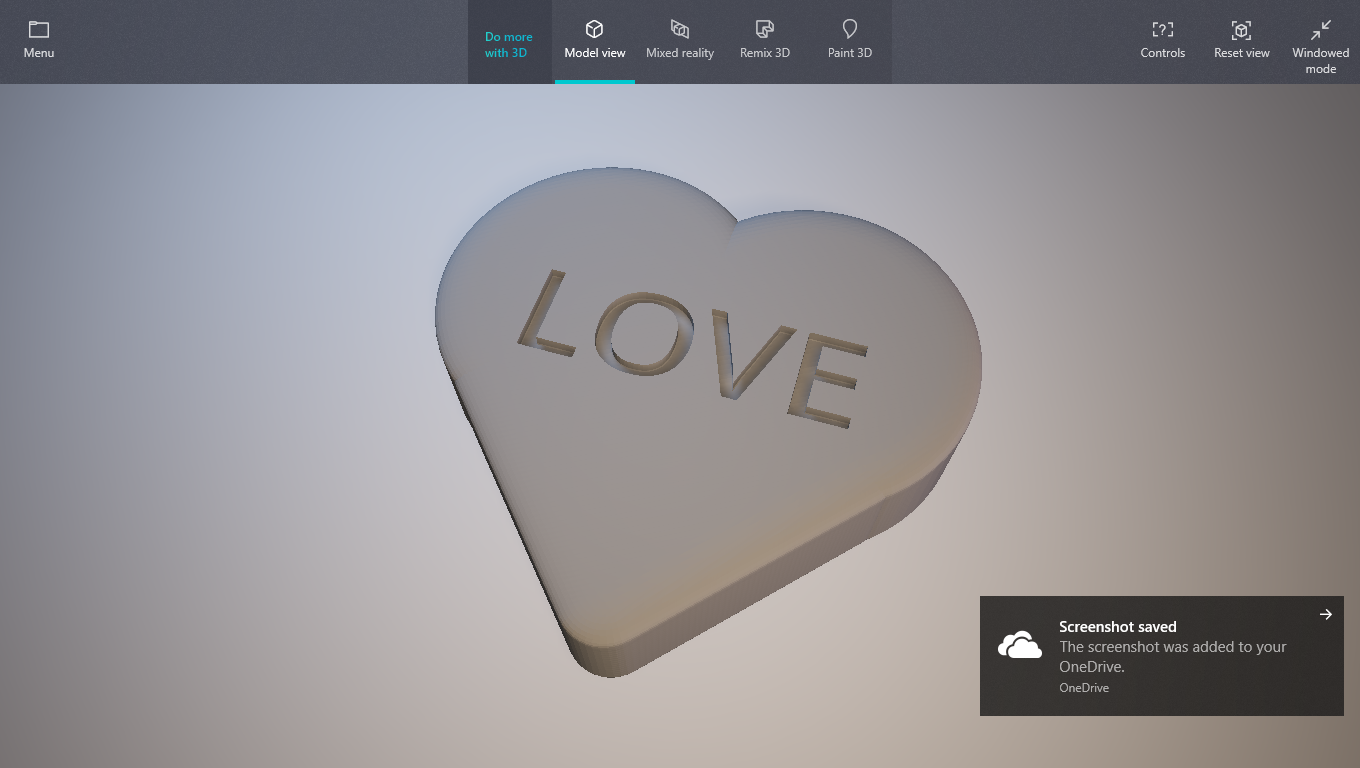The height and width of the screenshot is (768, 1360).
Task: Click the OneDrive cloud icon in notification
Action: click(1020, 646)
